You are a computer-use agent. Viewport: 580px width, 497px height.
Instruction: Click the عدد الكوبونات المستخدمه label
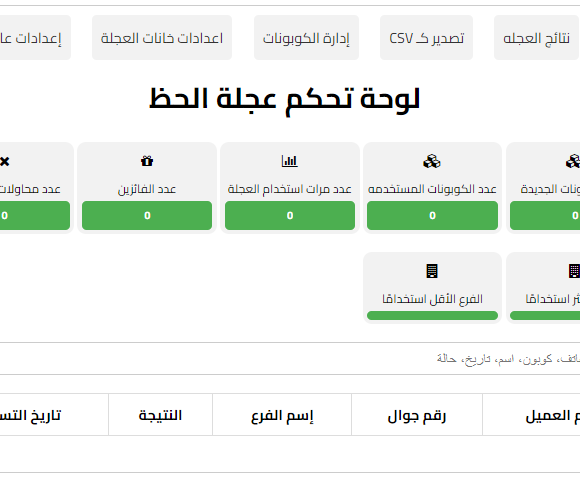point(432,189)
